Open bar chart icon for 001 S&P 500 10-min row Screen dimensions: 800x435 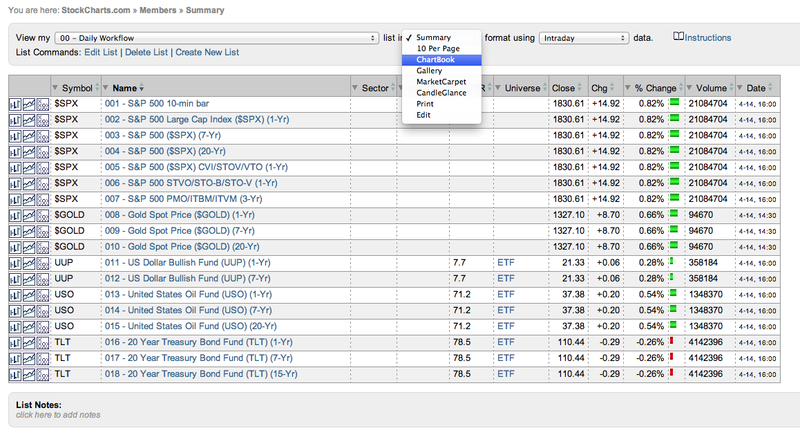point(15,105)
